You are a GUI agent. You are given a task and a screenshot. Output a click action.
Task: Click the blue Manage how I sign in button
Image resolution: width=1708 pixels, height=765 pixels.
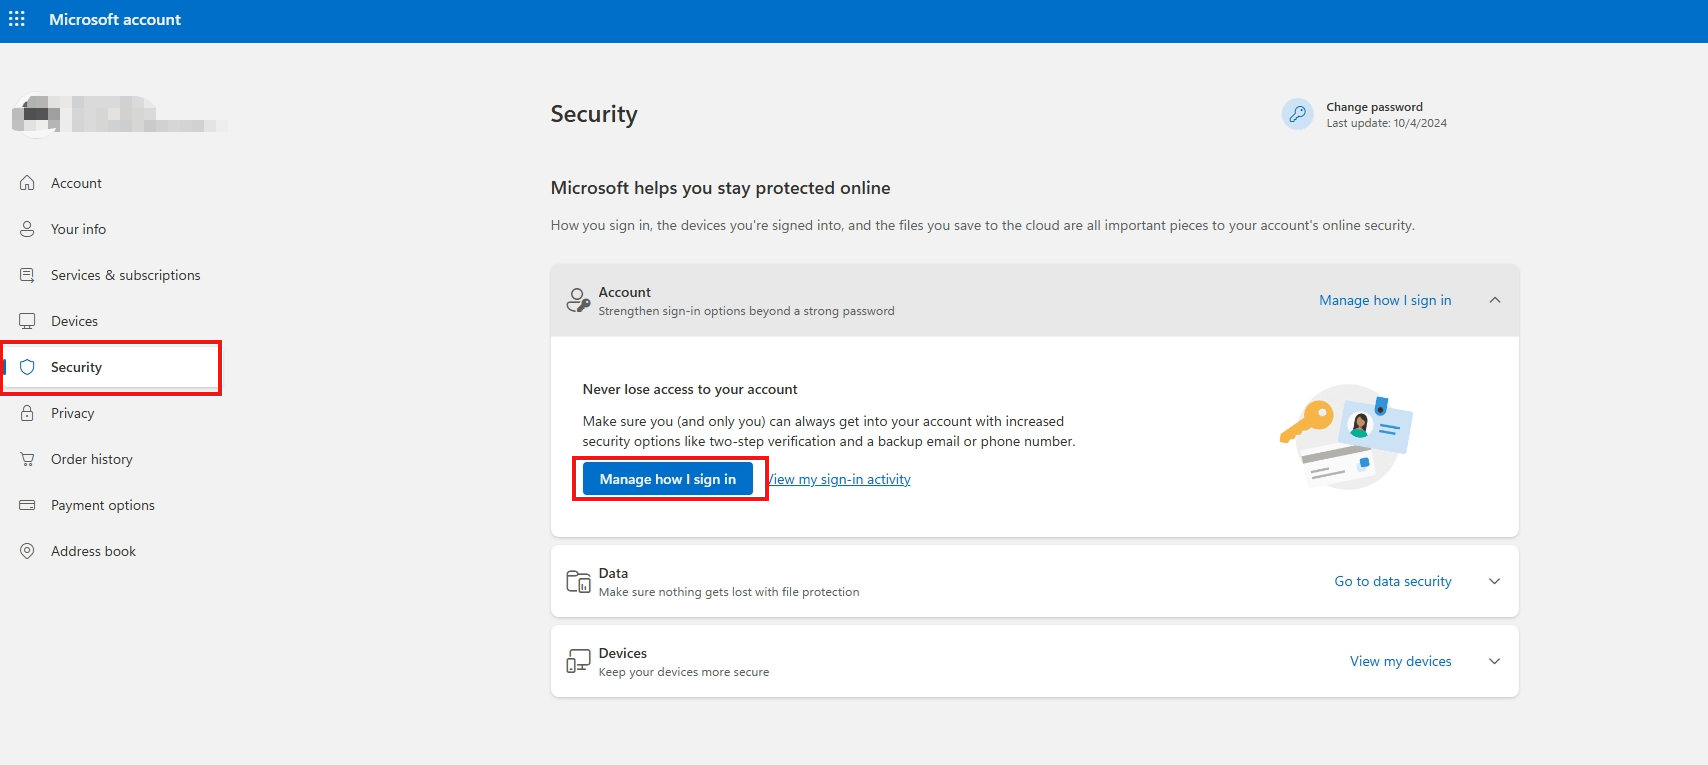(668, 479)
